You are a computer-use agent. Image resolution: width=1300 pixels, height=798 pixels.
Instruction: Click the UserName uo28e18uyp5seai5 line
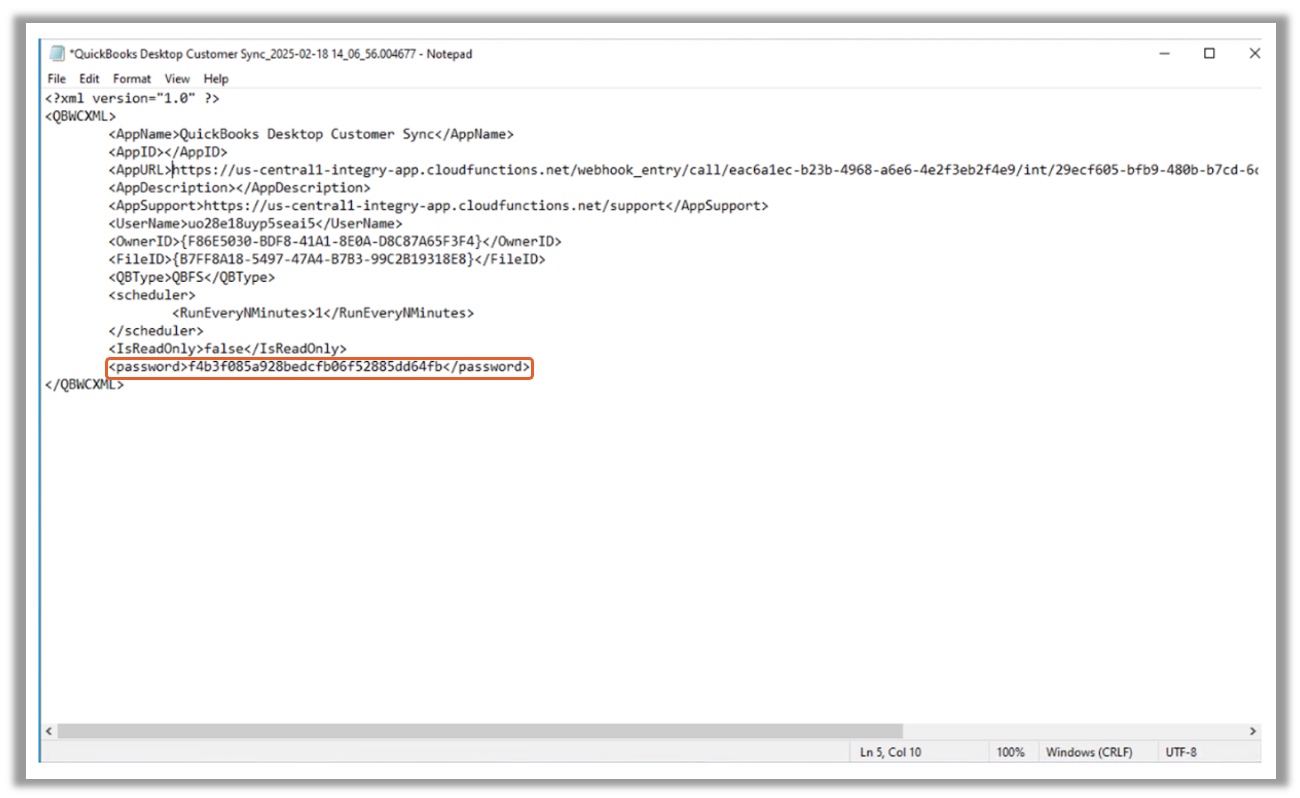pyautogui.click(x=255, y=224)
